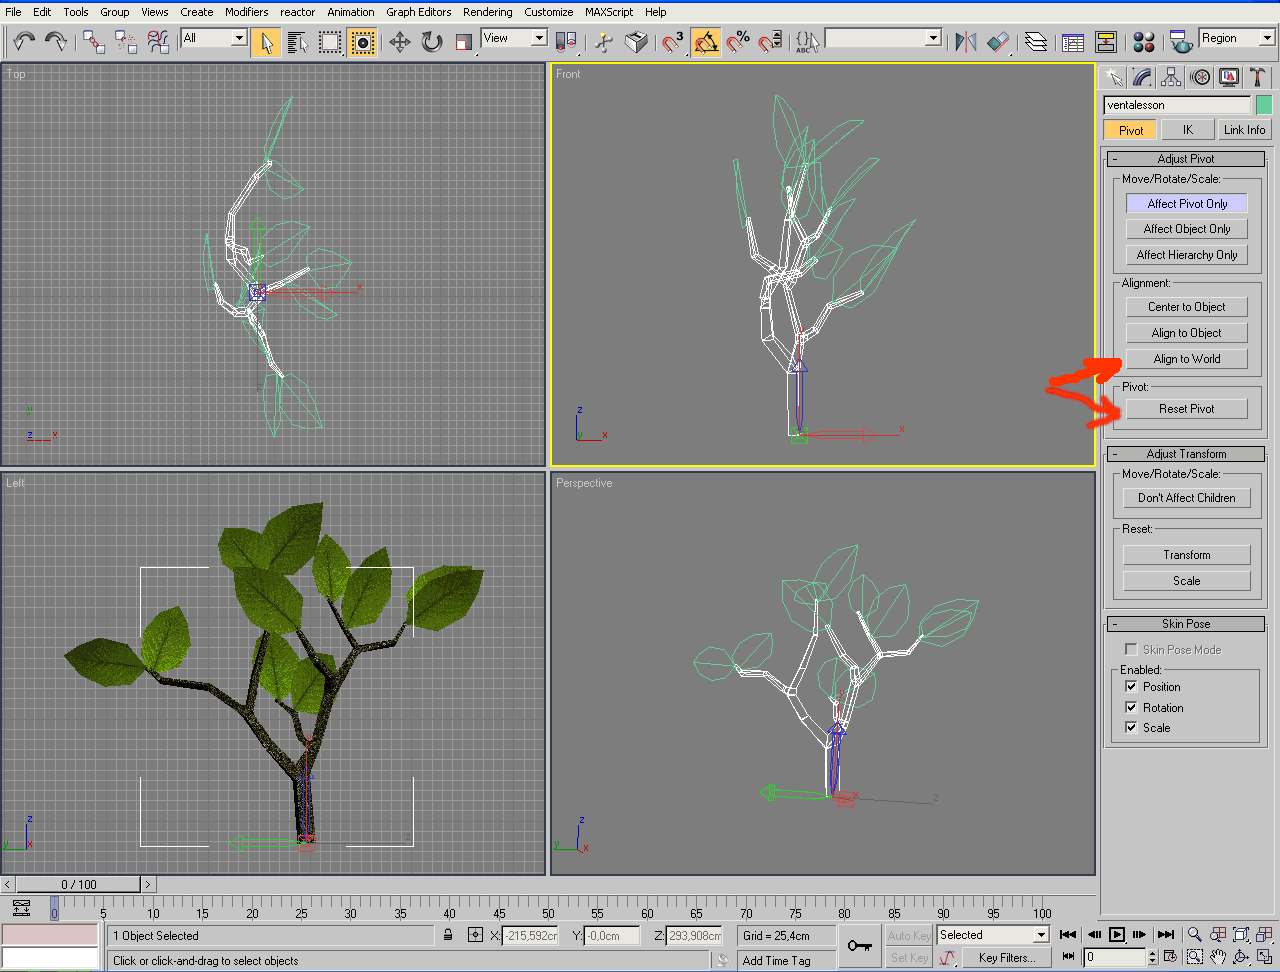Open the selection filter All dropdown

pos(239,38)
